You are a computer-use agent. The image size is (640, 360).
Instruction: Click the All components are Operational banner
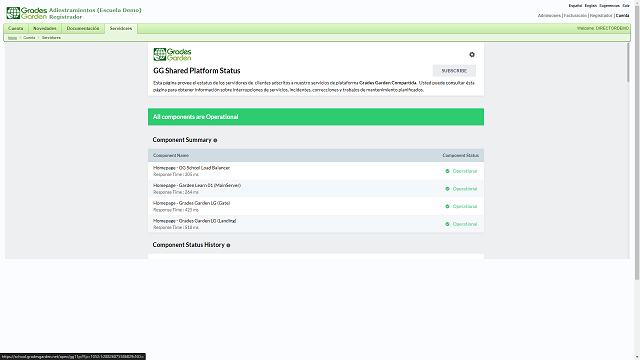[x=316, y=117]
